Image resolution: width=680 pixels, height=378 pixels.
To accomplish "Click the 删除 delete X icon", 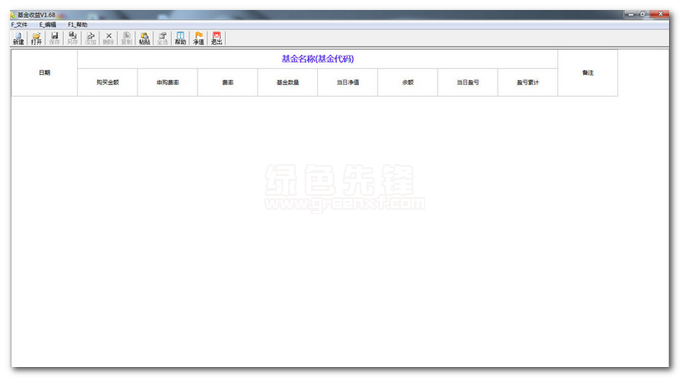I will coord(108,38).
